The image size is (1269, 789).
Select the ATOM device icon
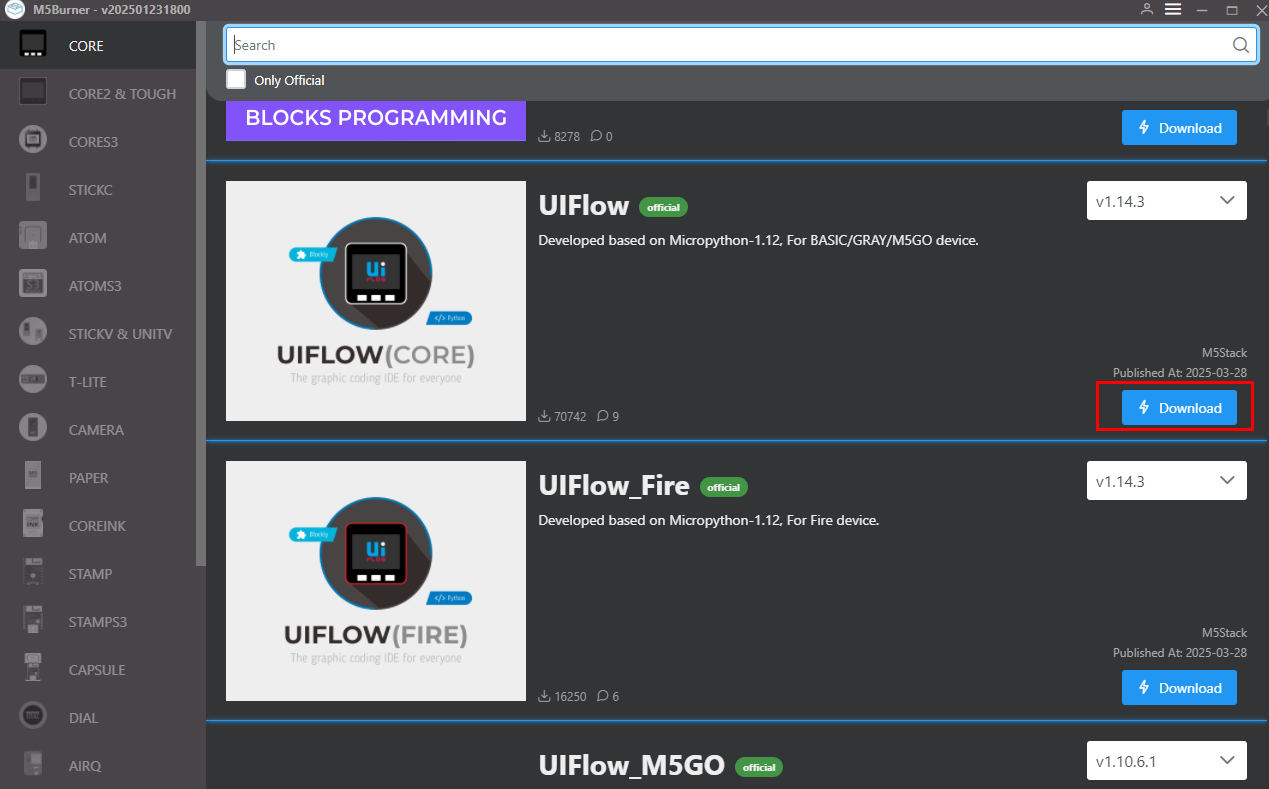[33, 237]
